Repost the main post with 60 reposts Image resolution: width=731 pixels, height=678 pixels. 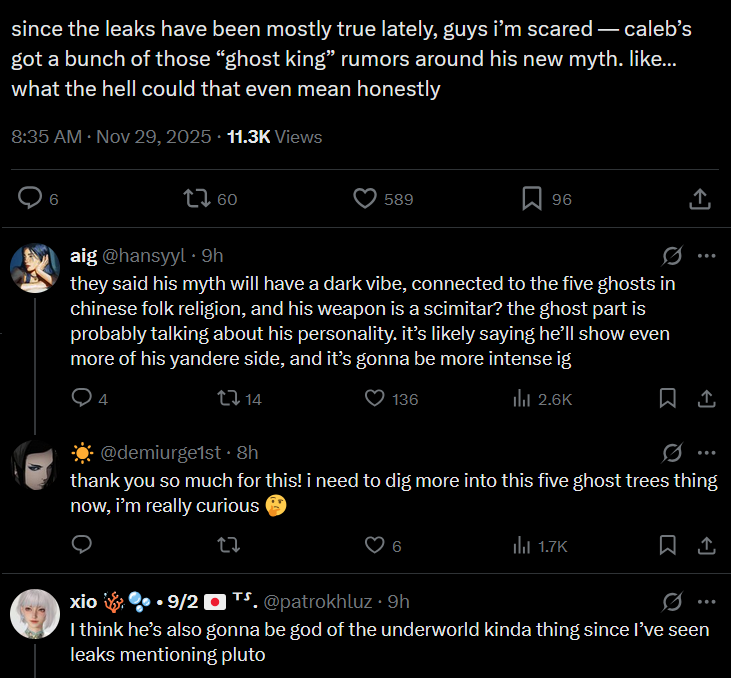(197, 199)
